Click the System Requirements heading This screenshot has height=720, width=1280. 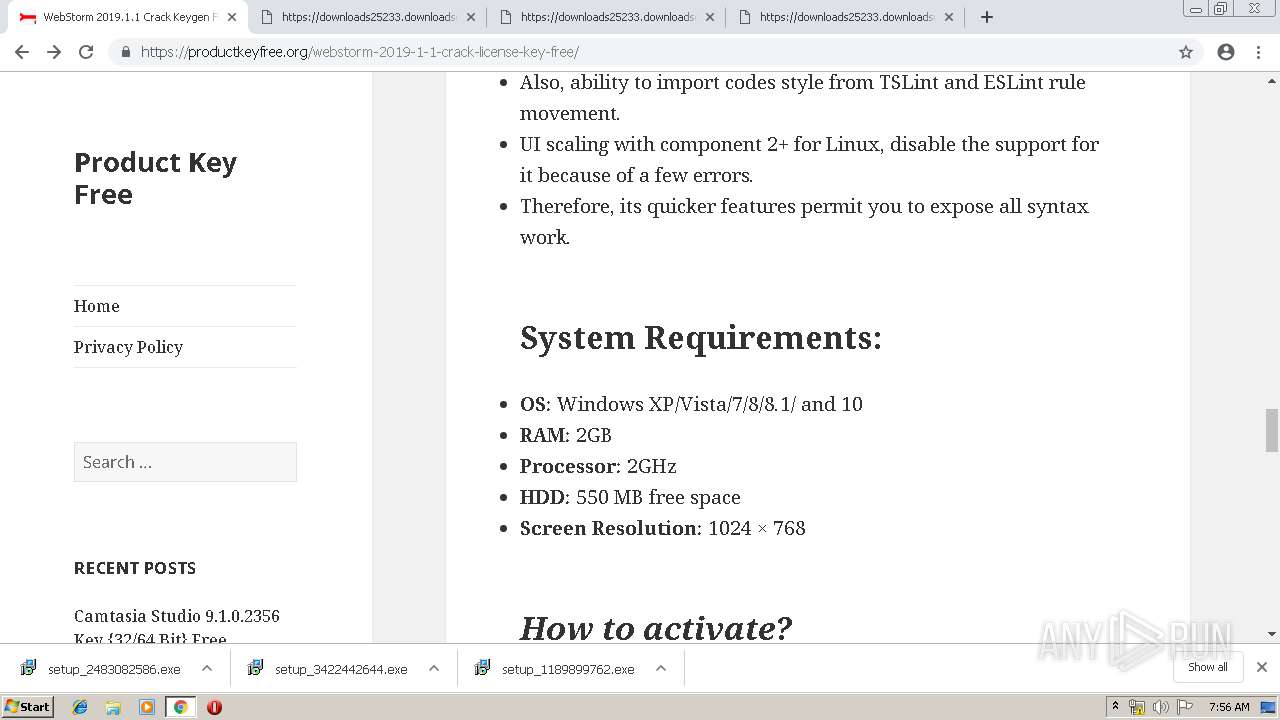click(x=701, y=338)
